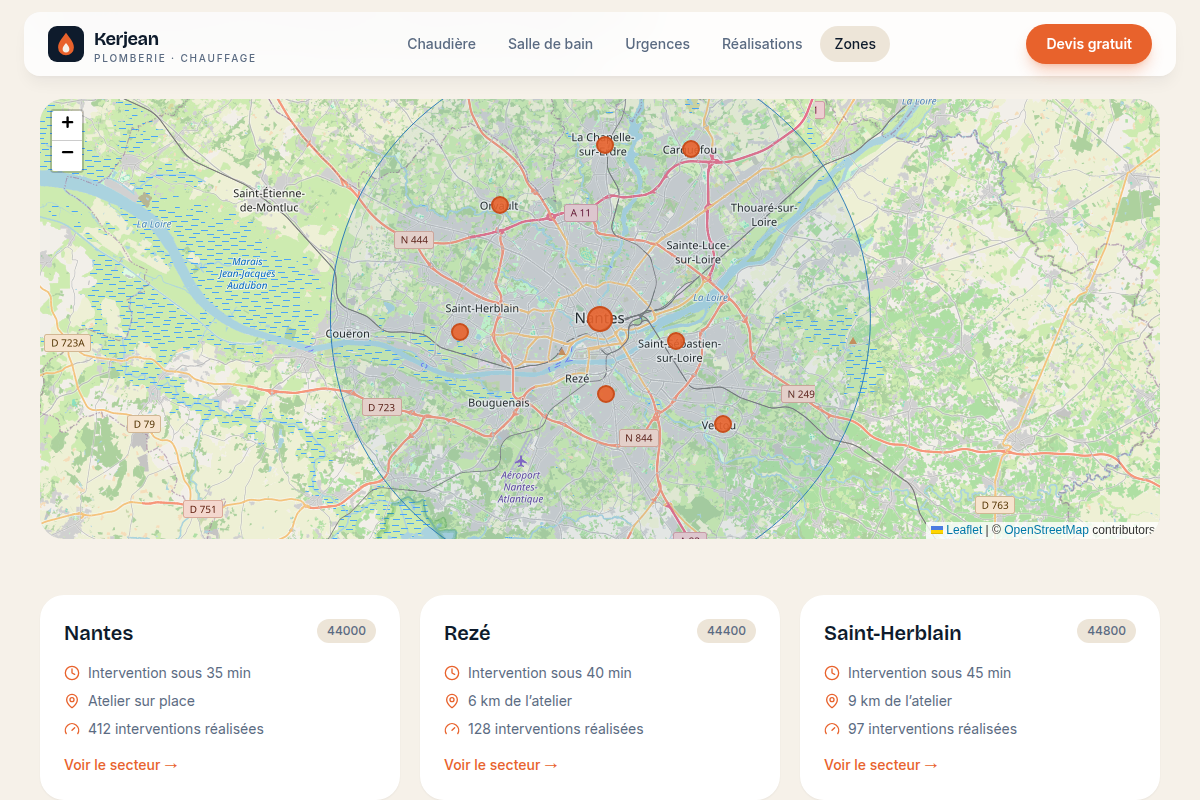Viewport: 1200px width, 800px height.
Task: Select the Orvault map marker
Action: tap(500, 205)
